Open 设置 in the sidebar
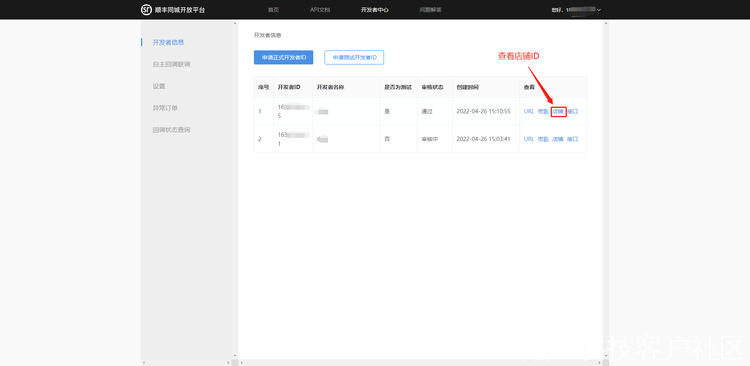The image size is (750, 366). (159, 86)
